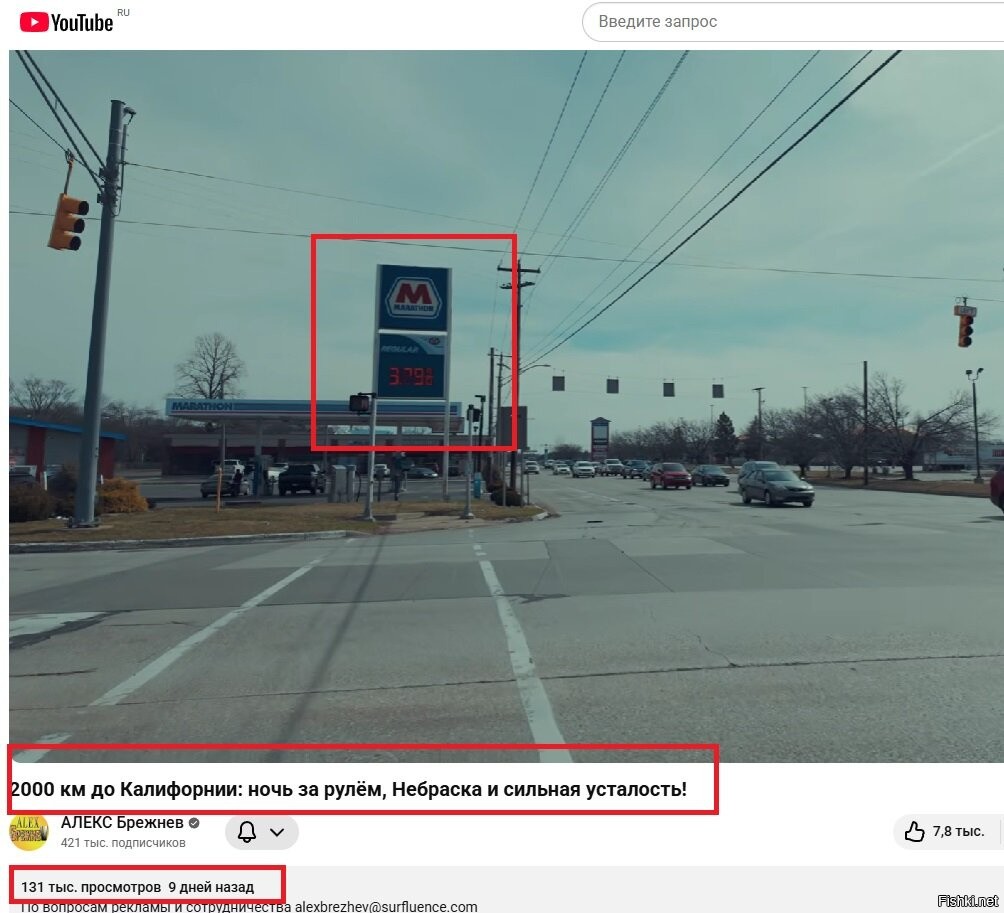The height and width of the screenshot is (913, 1004).
Task: Click the '9 дней назад' upload date
Action: [x=211, y=887]
